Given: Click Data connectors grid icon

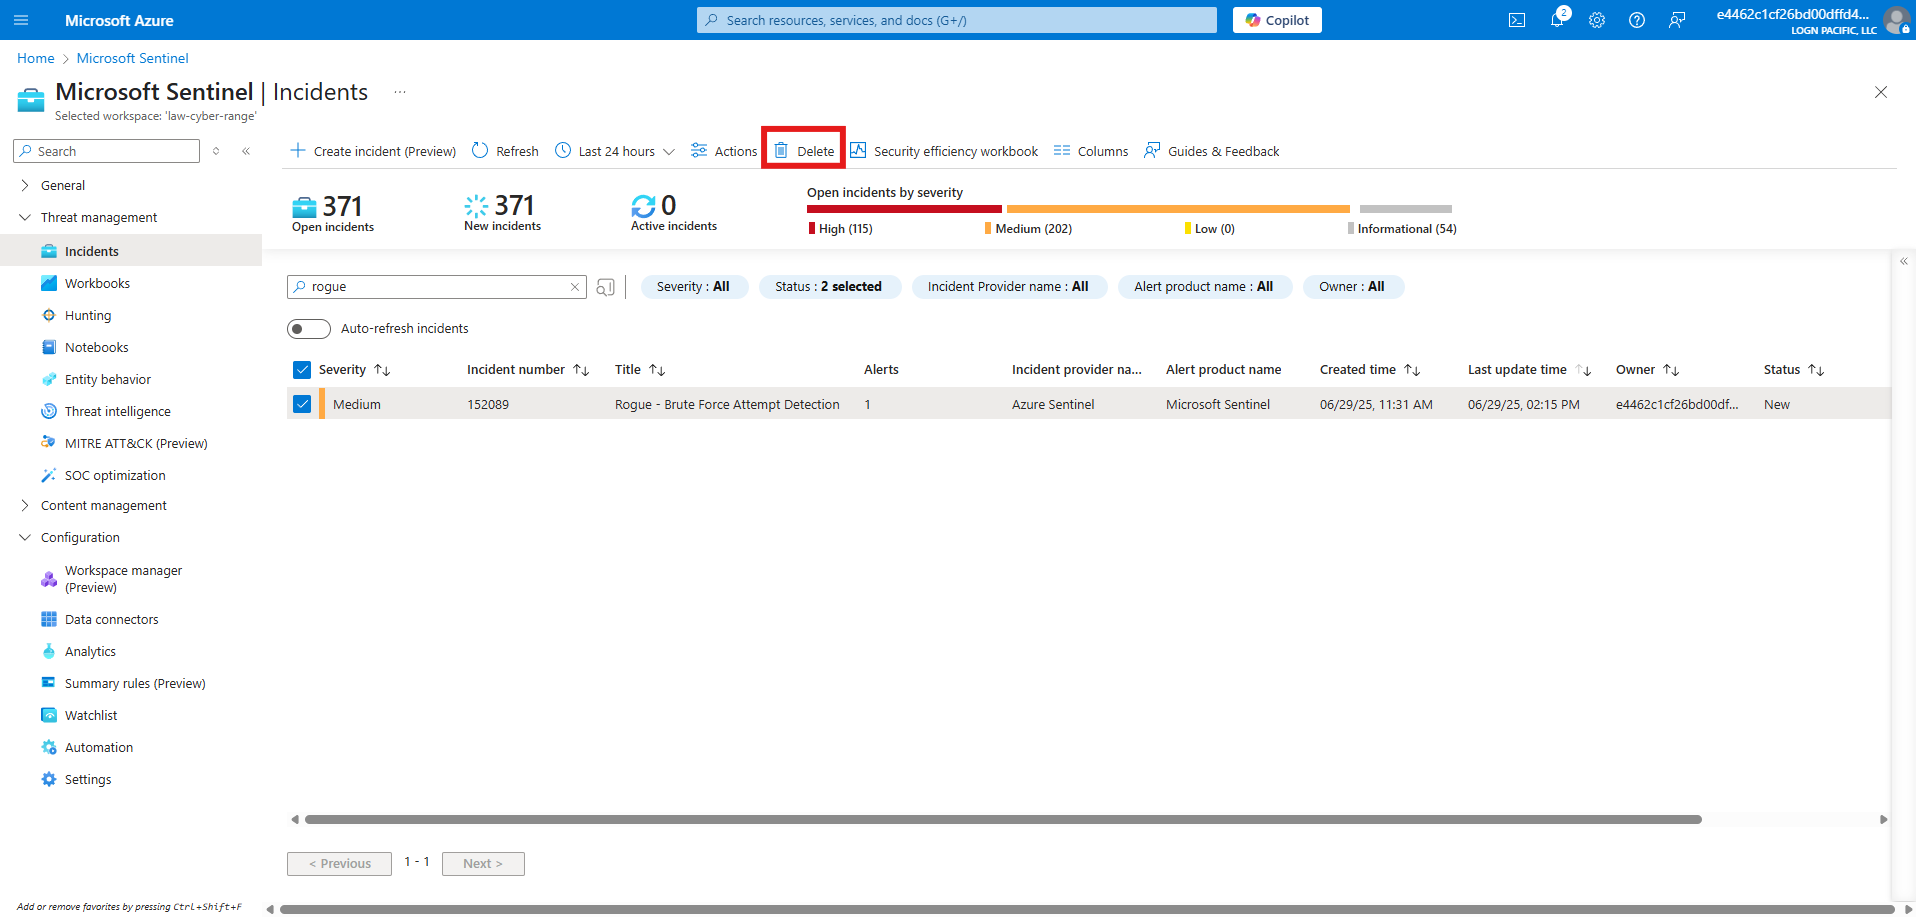Looking at the screenshot, I should tap(48, 619).
